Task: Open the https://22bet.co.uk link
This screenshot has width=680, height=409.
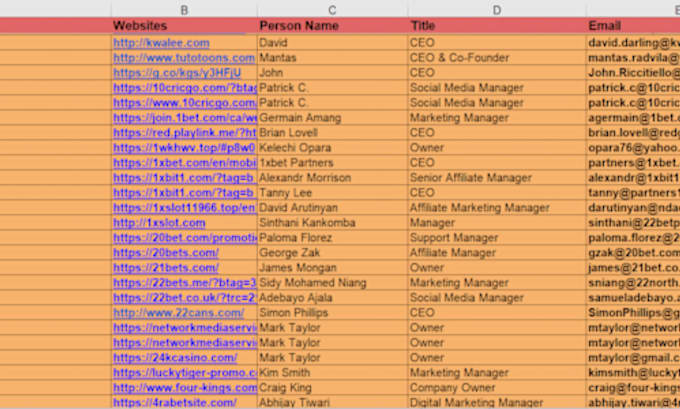Action: pyautogui.click(x=185, y=298)
